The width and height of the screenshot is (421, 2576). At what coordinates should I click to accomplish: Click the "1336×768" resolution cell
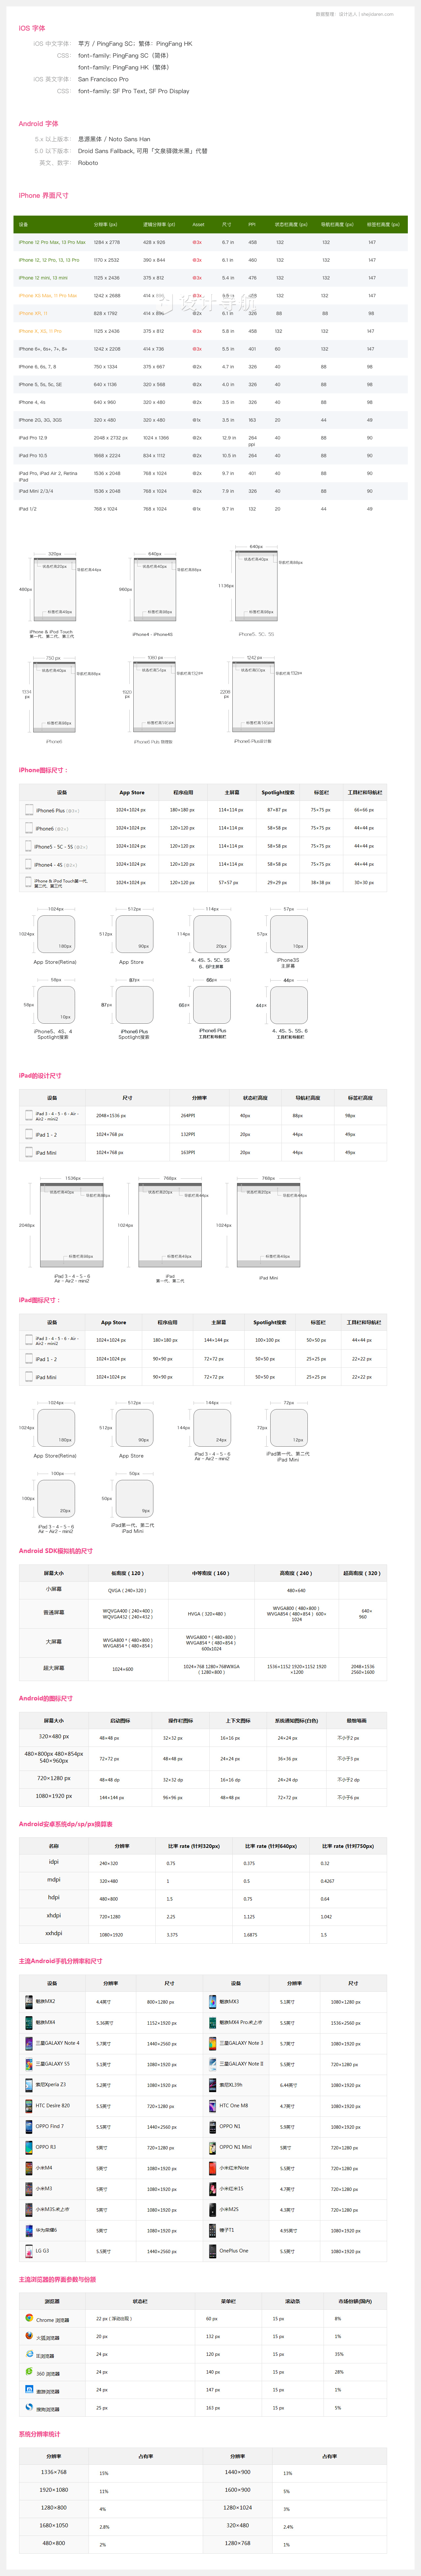click(54, 2472)
